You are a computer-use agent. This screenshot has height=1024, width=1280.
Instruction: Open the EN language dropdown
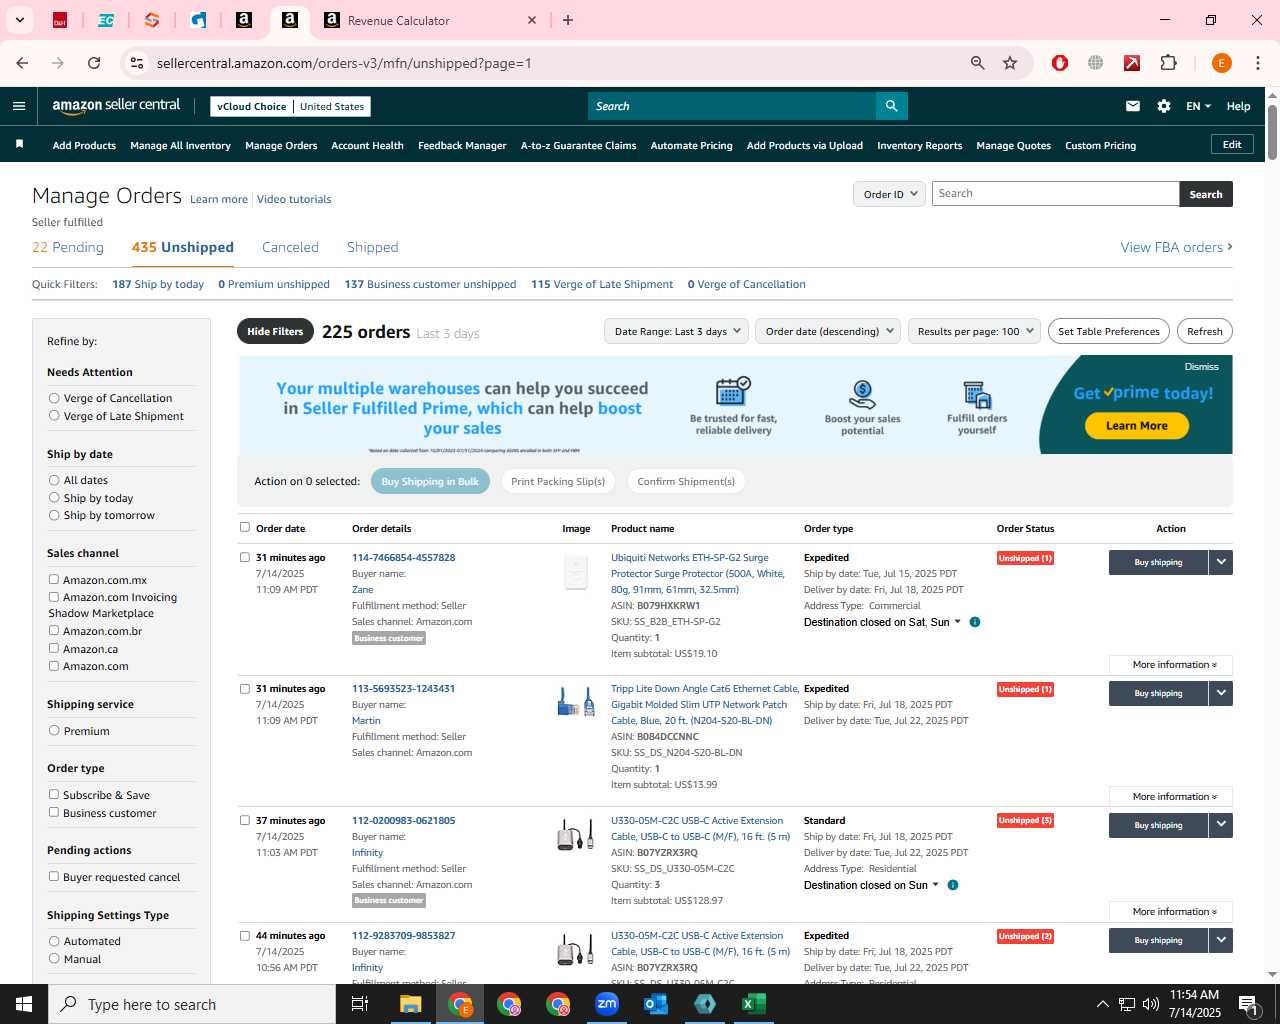pyautogui.click(x=1198, y=106)
